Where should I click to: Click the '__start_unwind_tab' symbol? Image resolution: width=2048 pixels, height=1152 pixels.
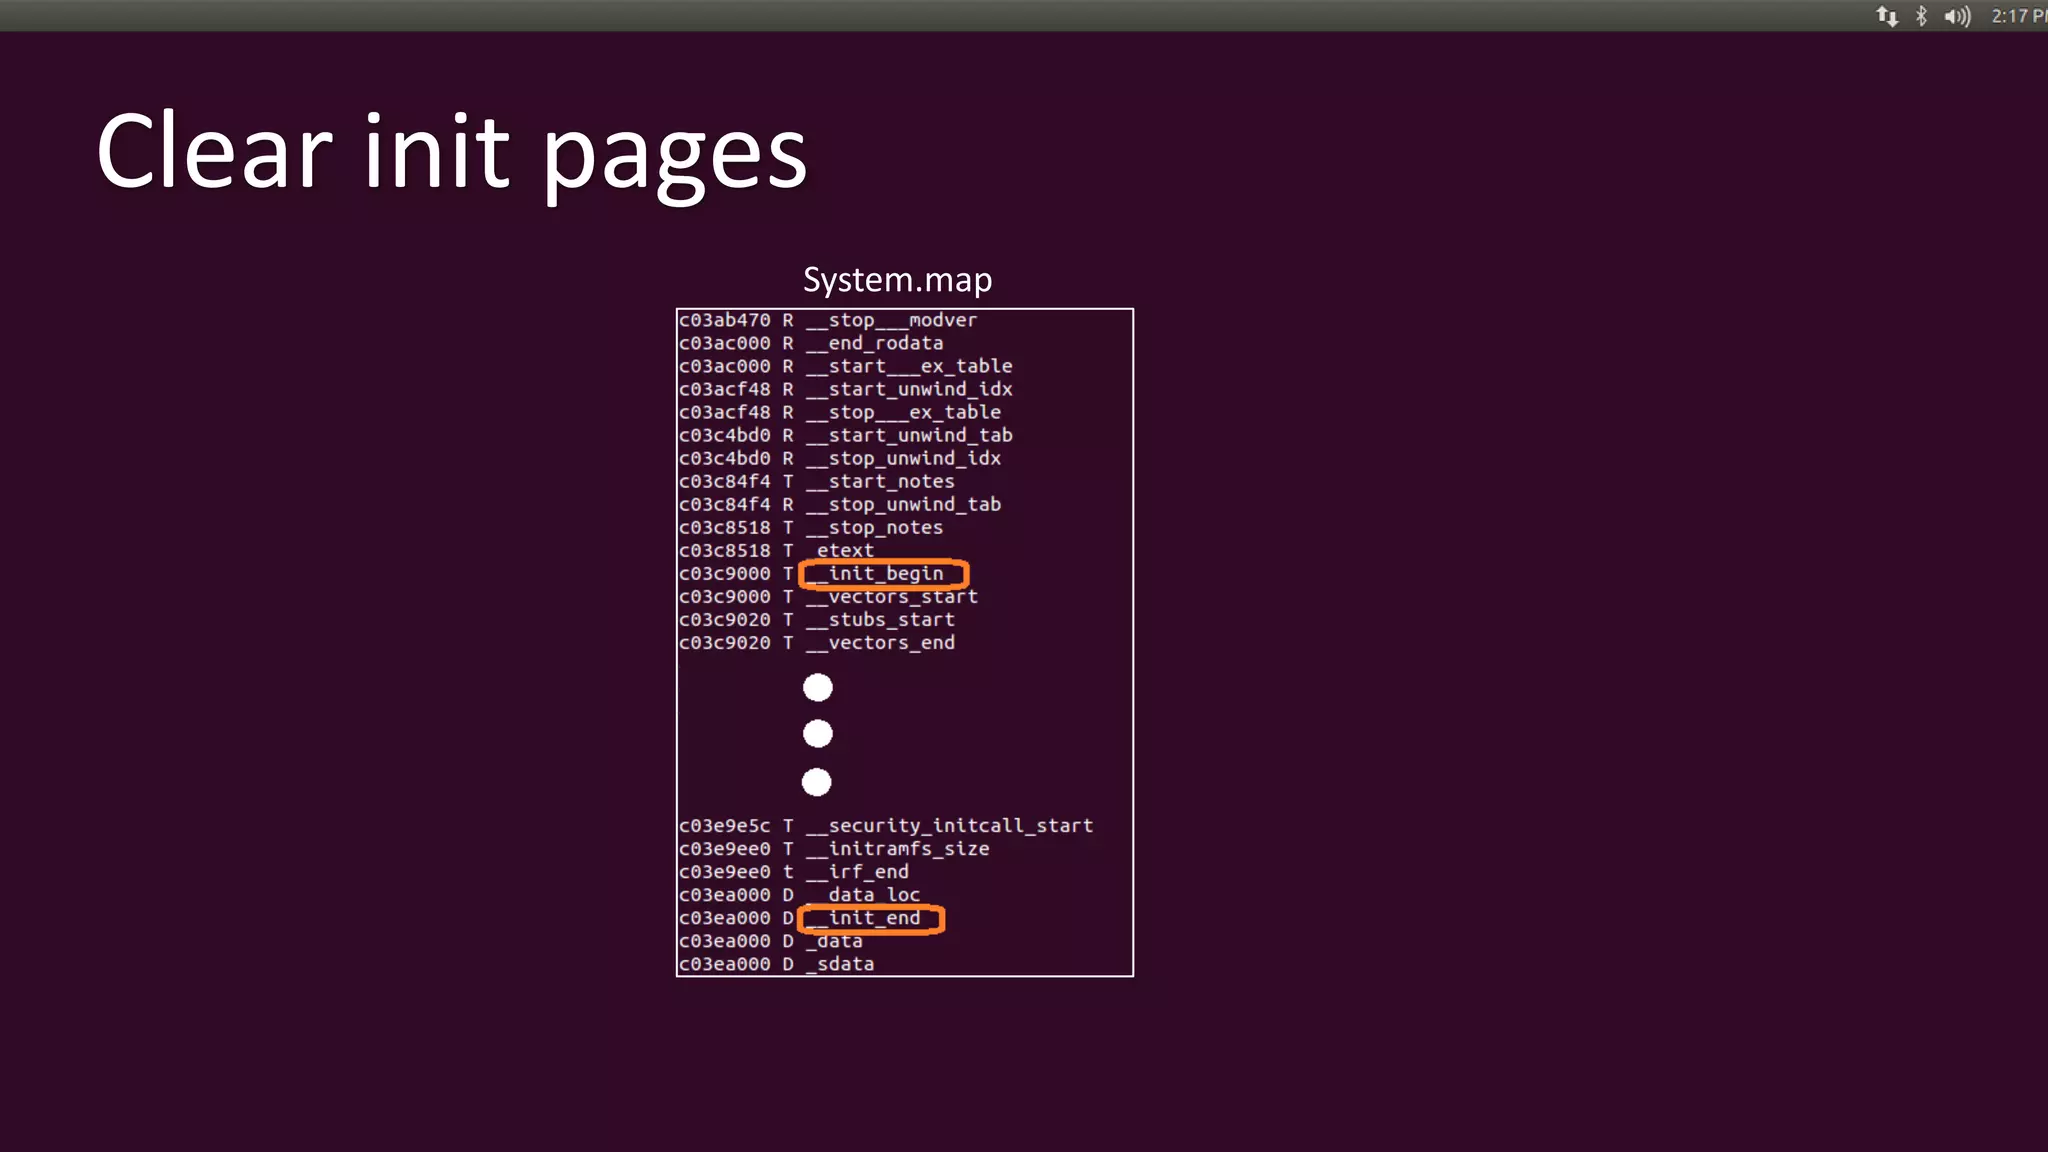(909, 435)
